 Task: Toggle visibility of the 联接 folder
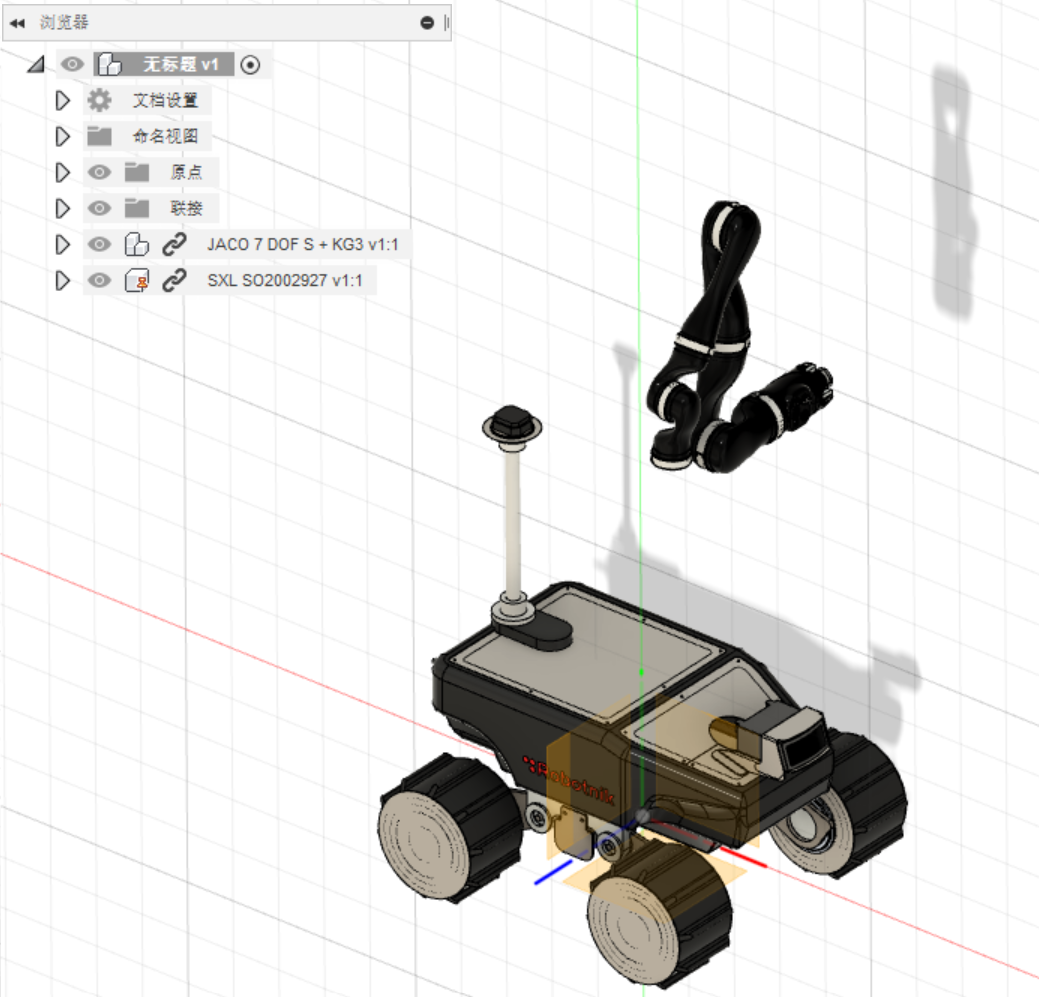pyautogui.click(x=100, y=208)
